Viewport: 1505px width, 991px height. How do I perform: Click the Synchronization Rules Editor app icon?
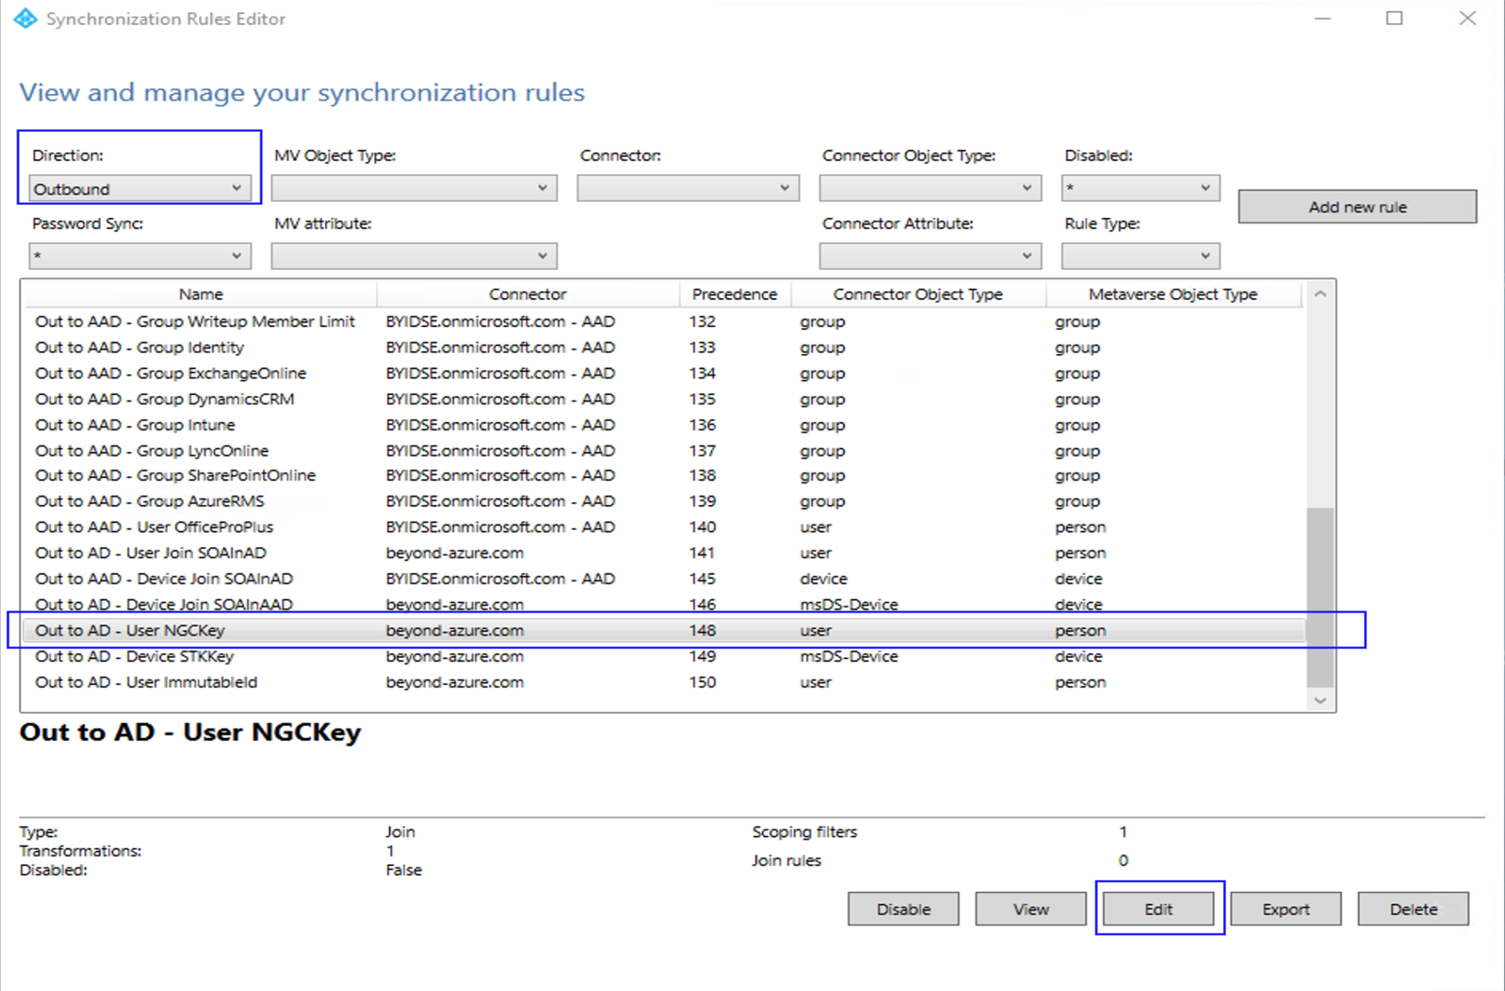point(24,18)
